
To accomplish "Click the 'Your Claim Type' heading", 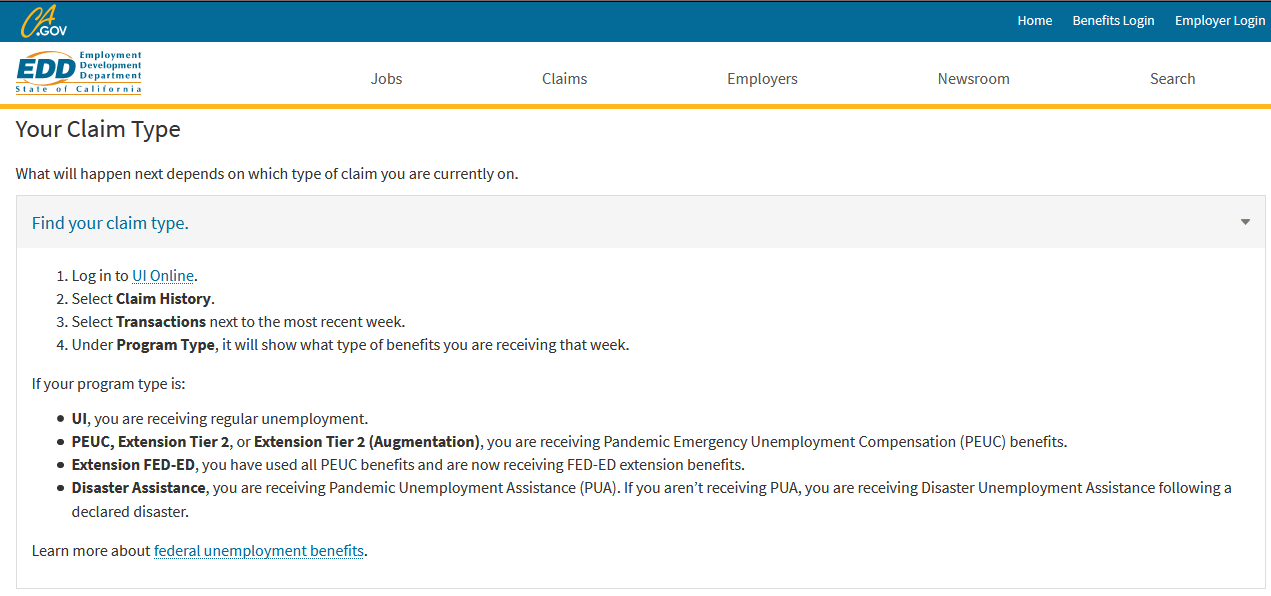I will click(98, 129).
